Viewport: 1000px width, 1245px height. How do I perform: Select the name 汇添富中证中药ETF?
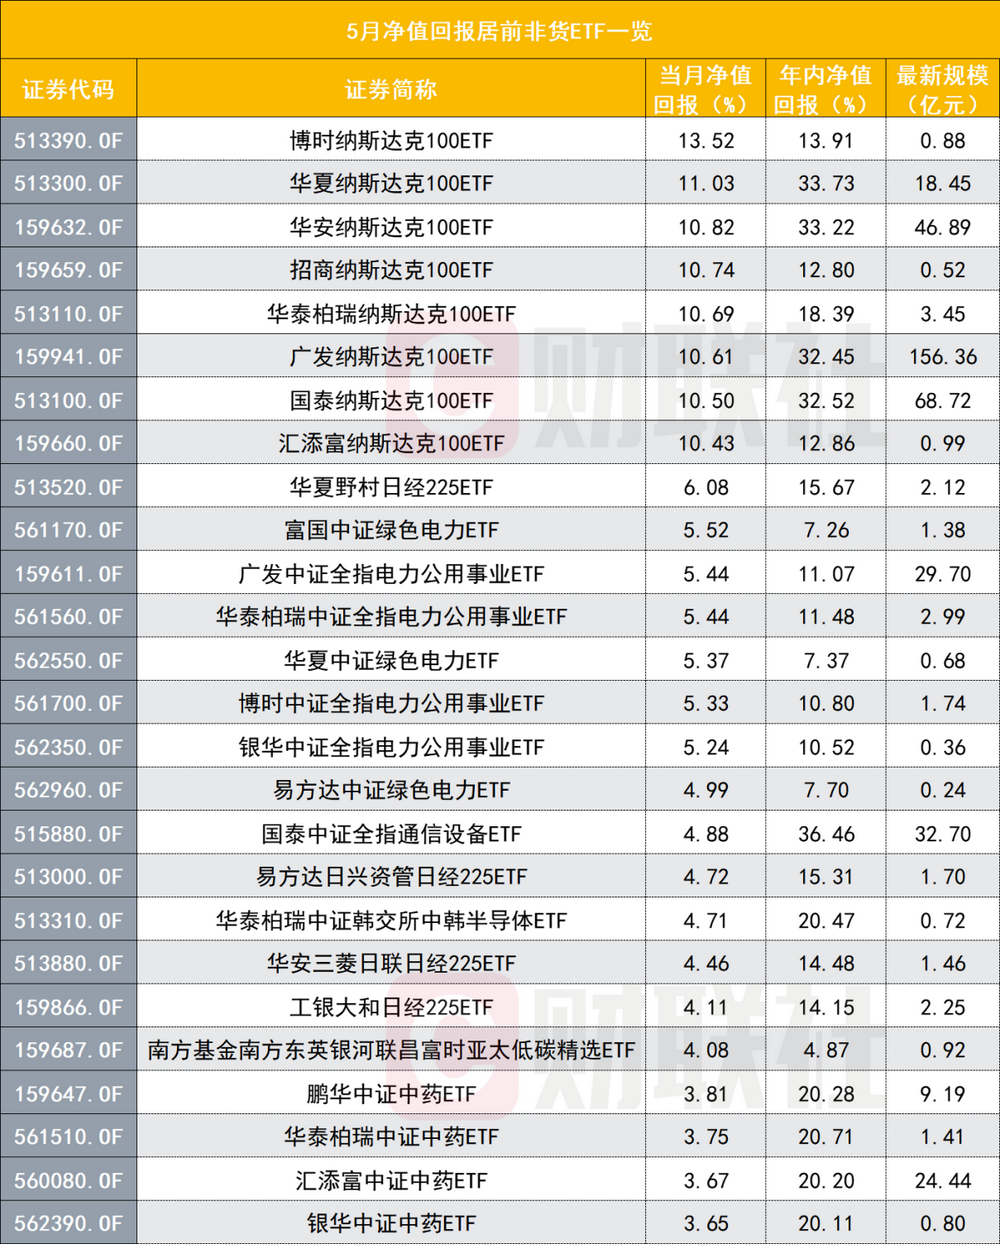tap(391, 1181)
